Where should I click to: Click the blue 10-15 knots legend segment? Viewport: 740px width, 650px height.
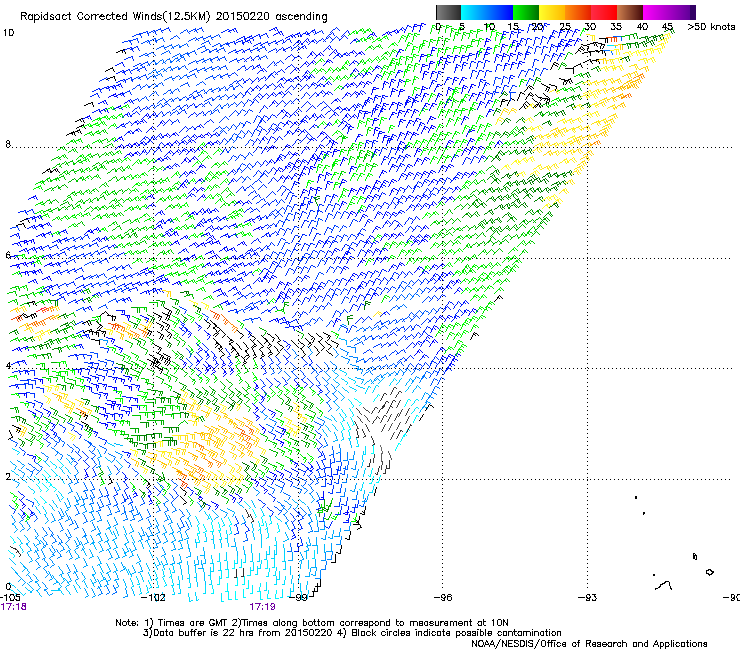[500, 12]
